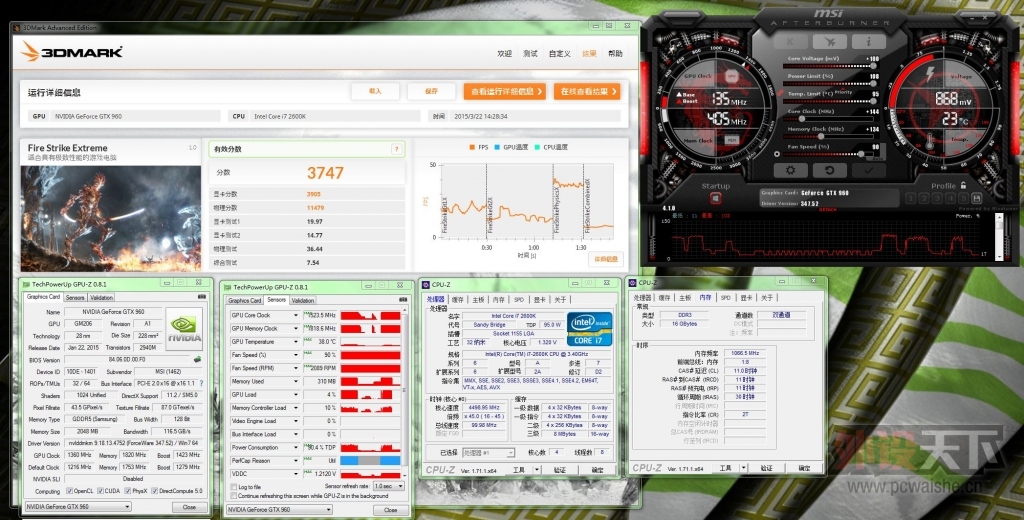
Task: Open GPU Core Clock sensor dropdown
Action: [295, 315]
